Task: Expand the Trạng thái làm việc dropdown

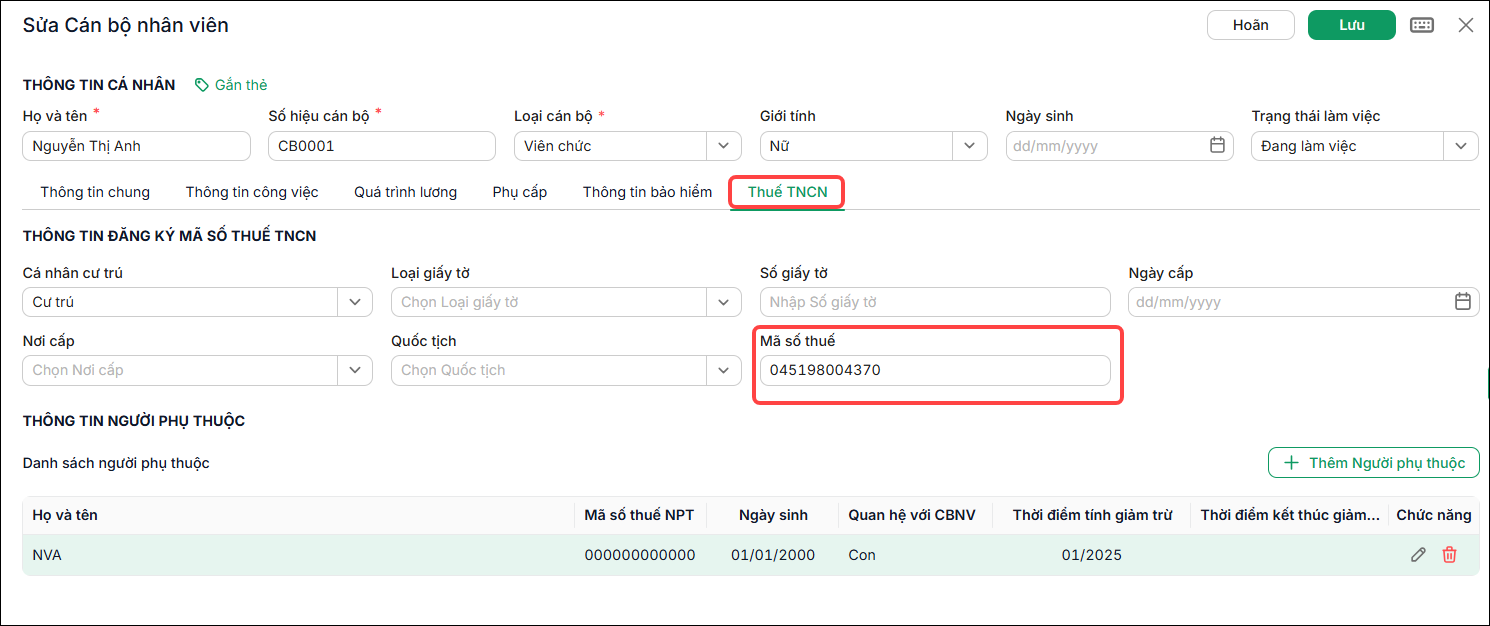Action: (1460, 146)
